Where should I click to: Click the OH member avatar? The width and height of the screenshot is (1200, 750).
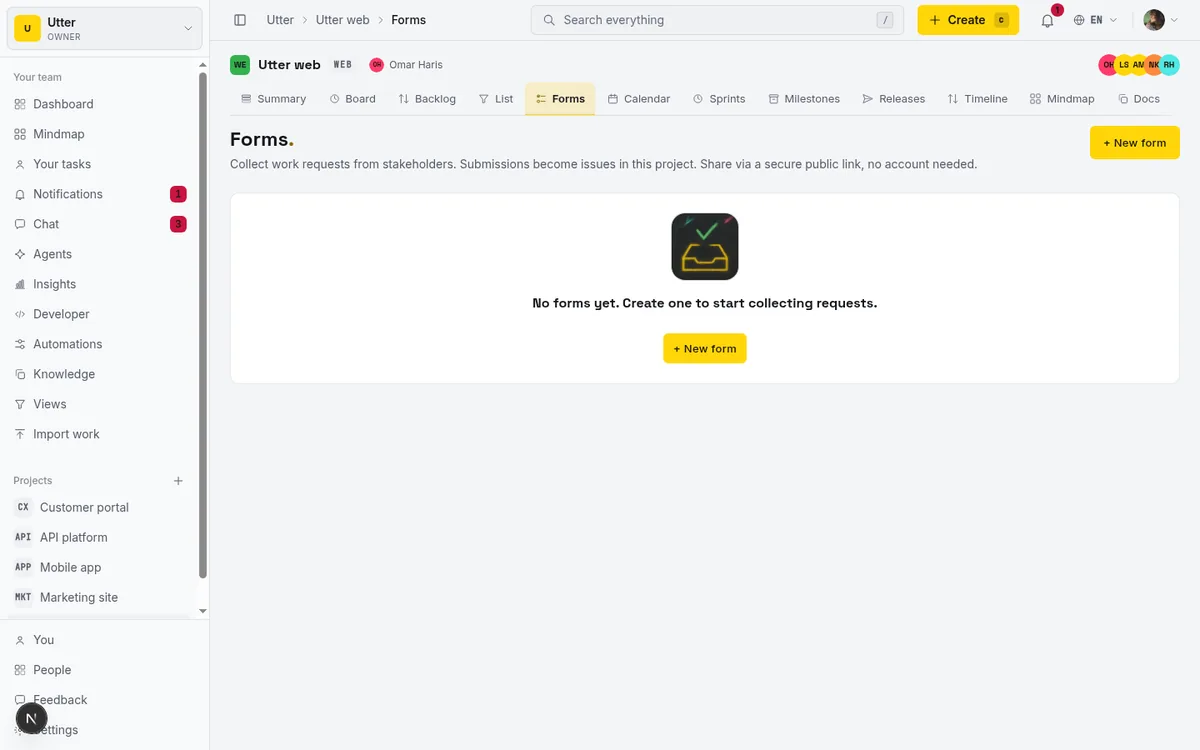tap(1108, 65)
